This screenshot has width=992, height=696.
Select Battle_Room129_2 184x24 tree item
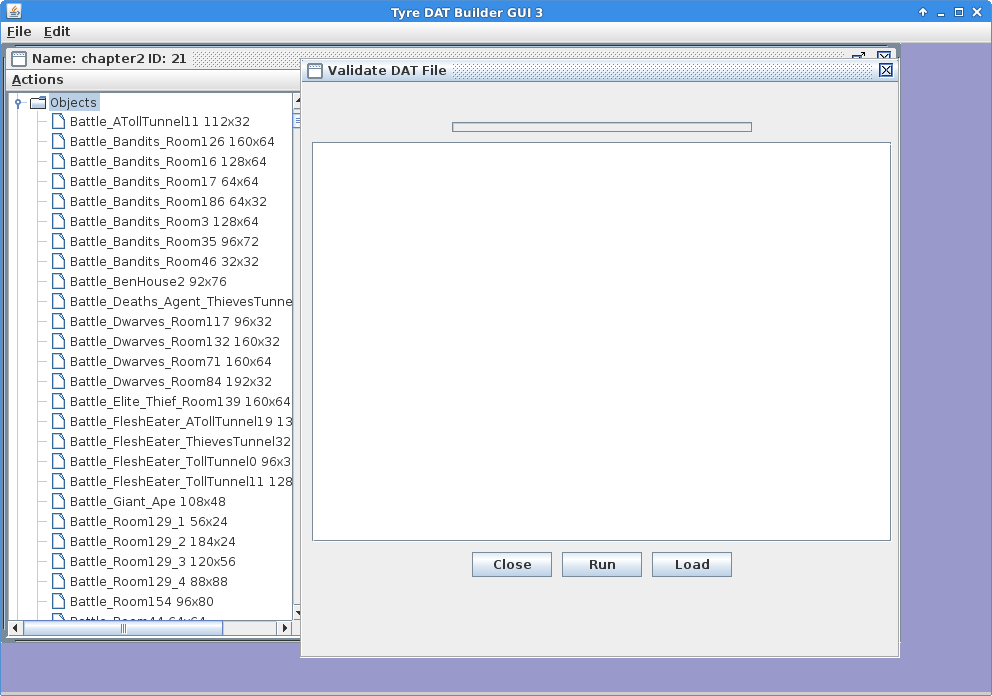tap(152, 542)
